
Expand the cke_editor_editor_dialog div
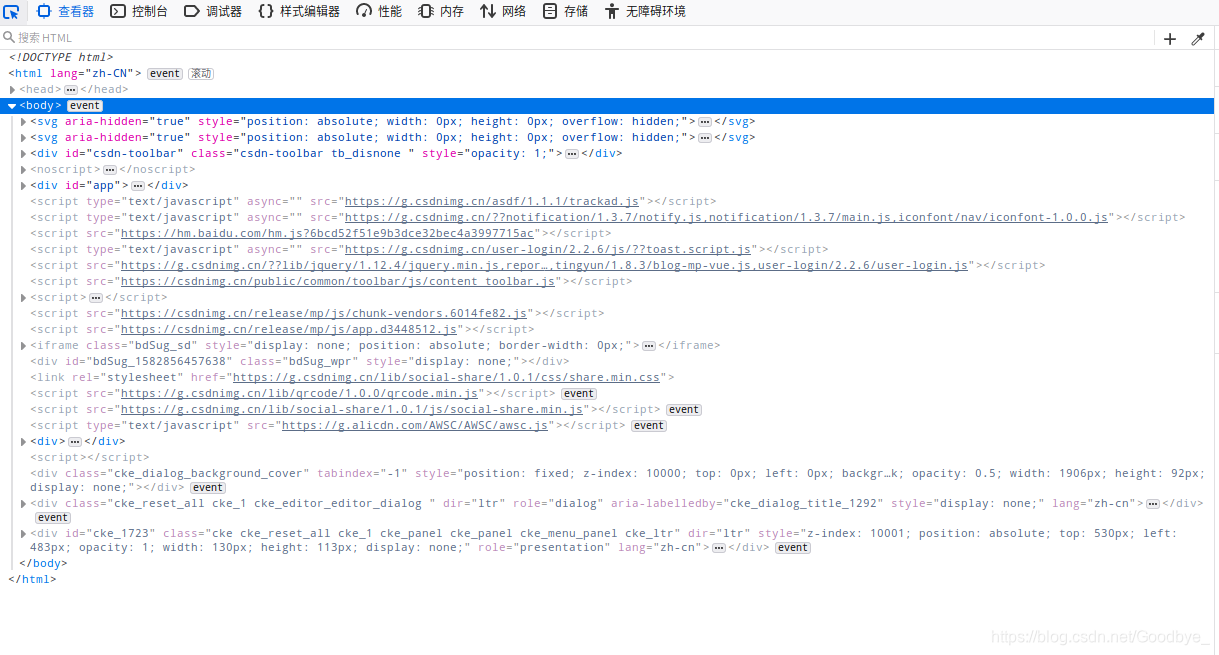pos(24,504)
